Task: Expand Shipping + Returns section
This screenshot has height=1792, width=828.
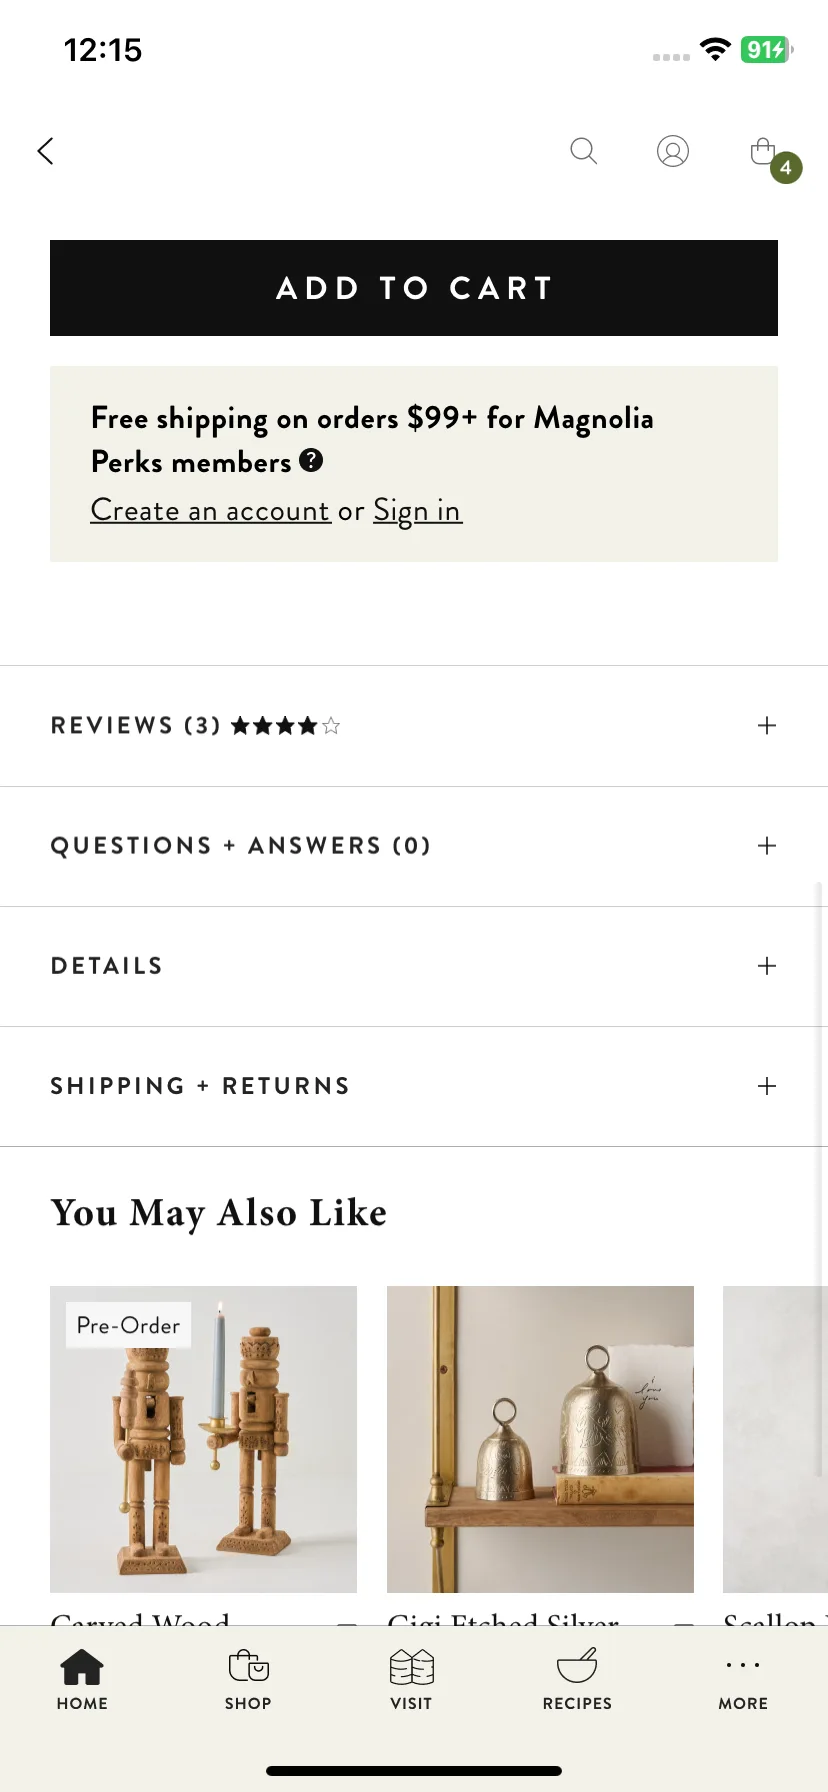Action: 414,1086
